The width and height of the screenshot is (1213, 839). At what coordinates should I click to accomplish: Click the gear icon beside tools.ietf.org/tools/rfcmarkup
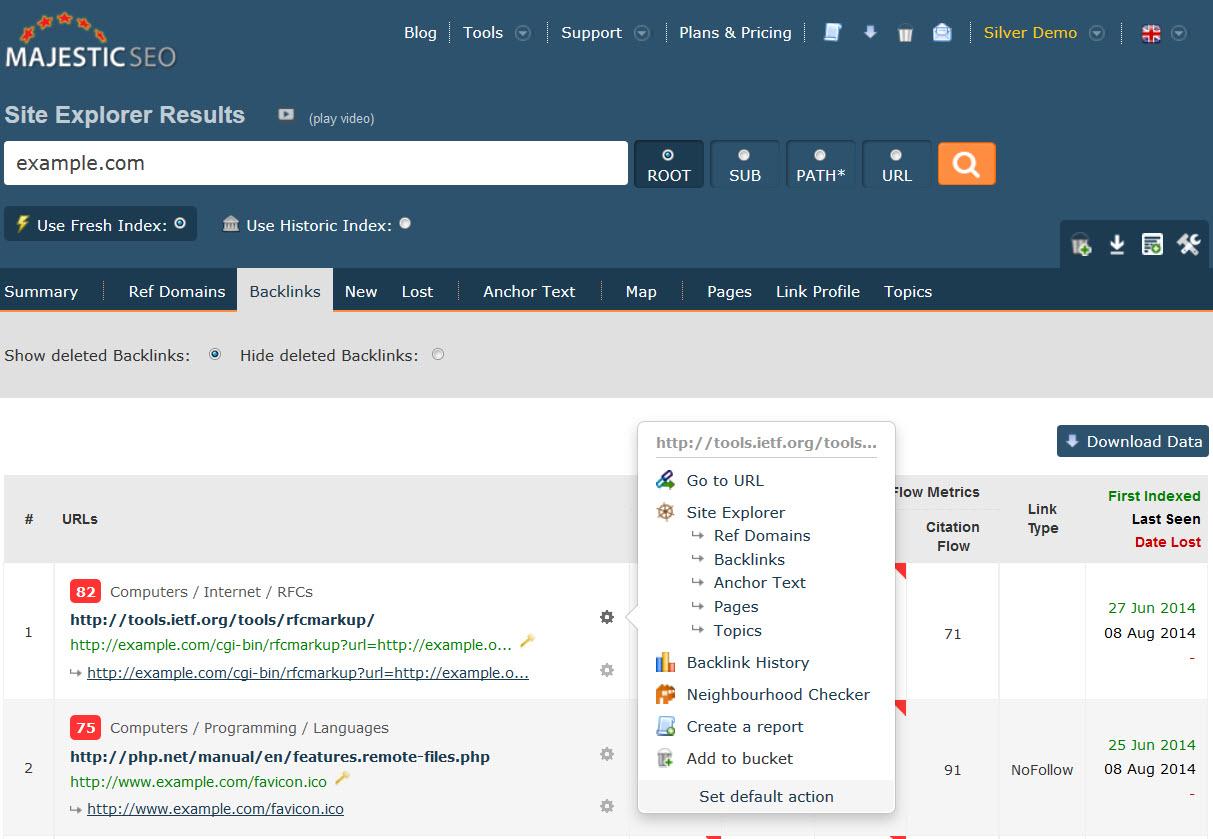click(x=607, y=617)
